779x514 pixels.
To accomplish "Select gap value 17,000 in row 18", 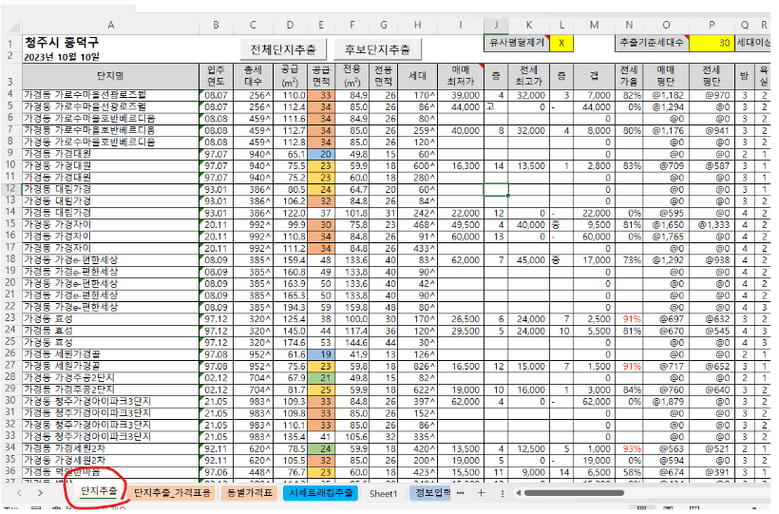I will 594,260.
